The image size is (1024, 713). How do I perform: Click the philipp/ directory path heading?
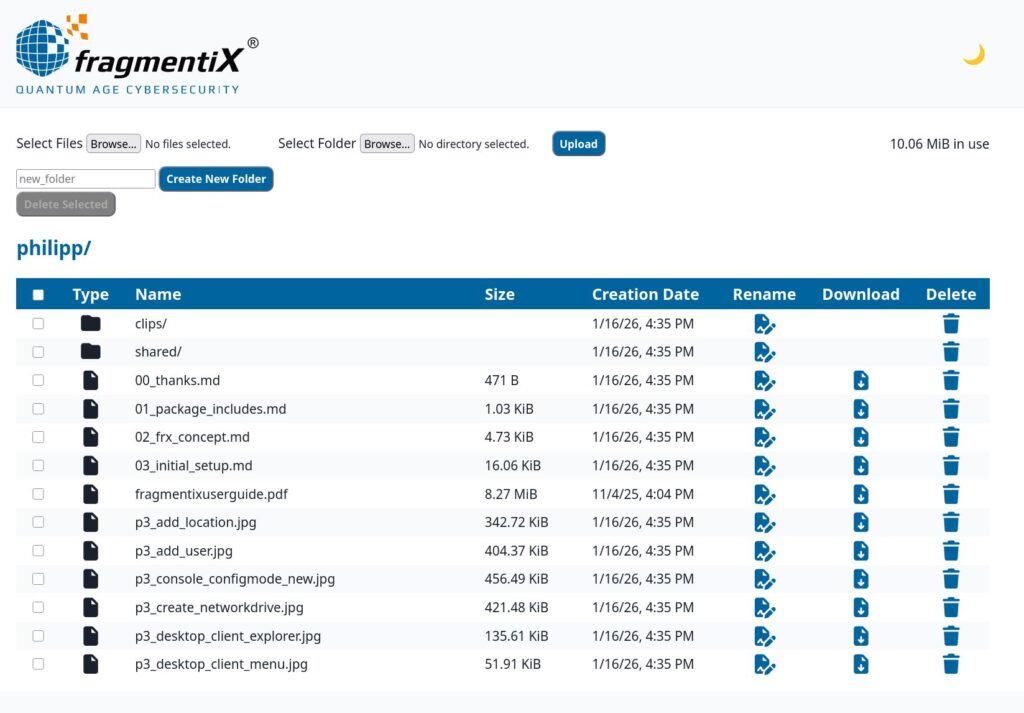pyautogui.click(x=54, y=248)
